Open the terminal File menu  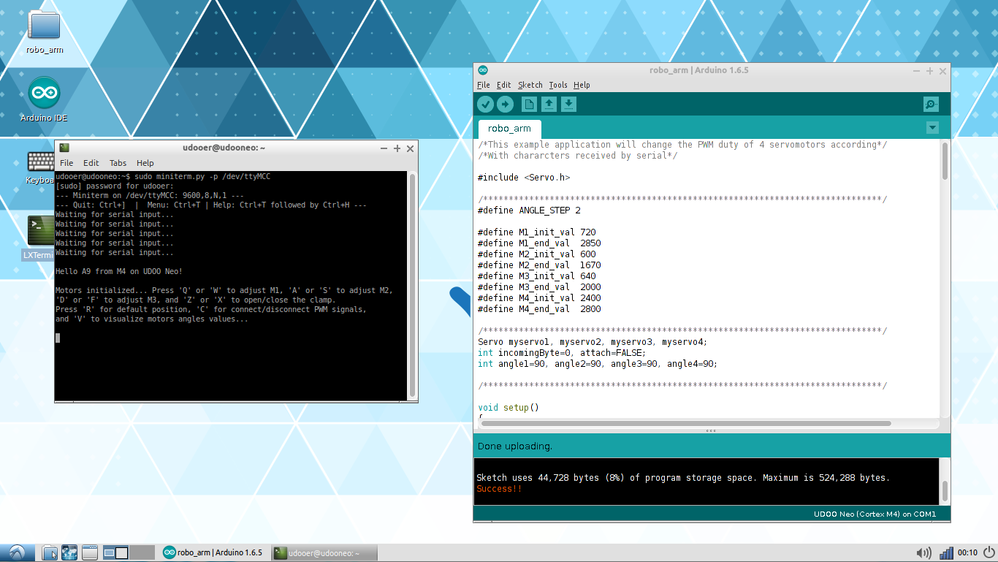click(66, 163)
